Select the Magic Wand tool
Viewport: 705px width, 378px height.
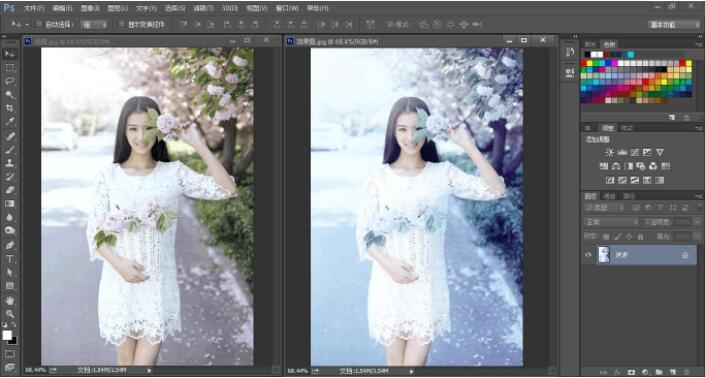tap(9, 95)
